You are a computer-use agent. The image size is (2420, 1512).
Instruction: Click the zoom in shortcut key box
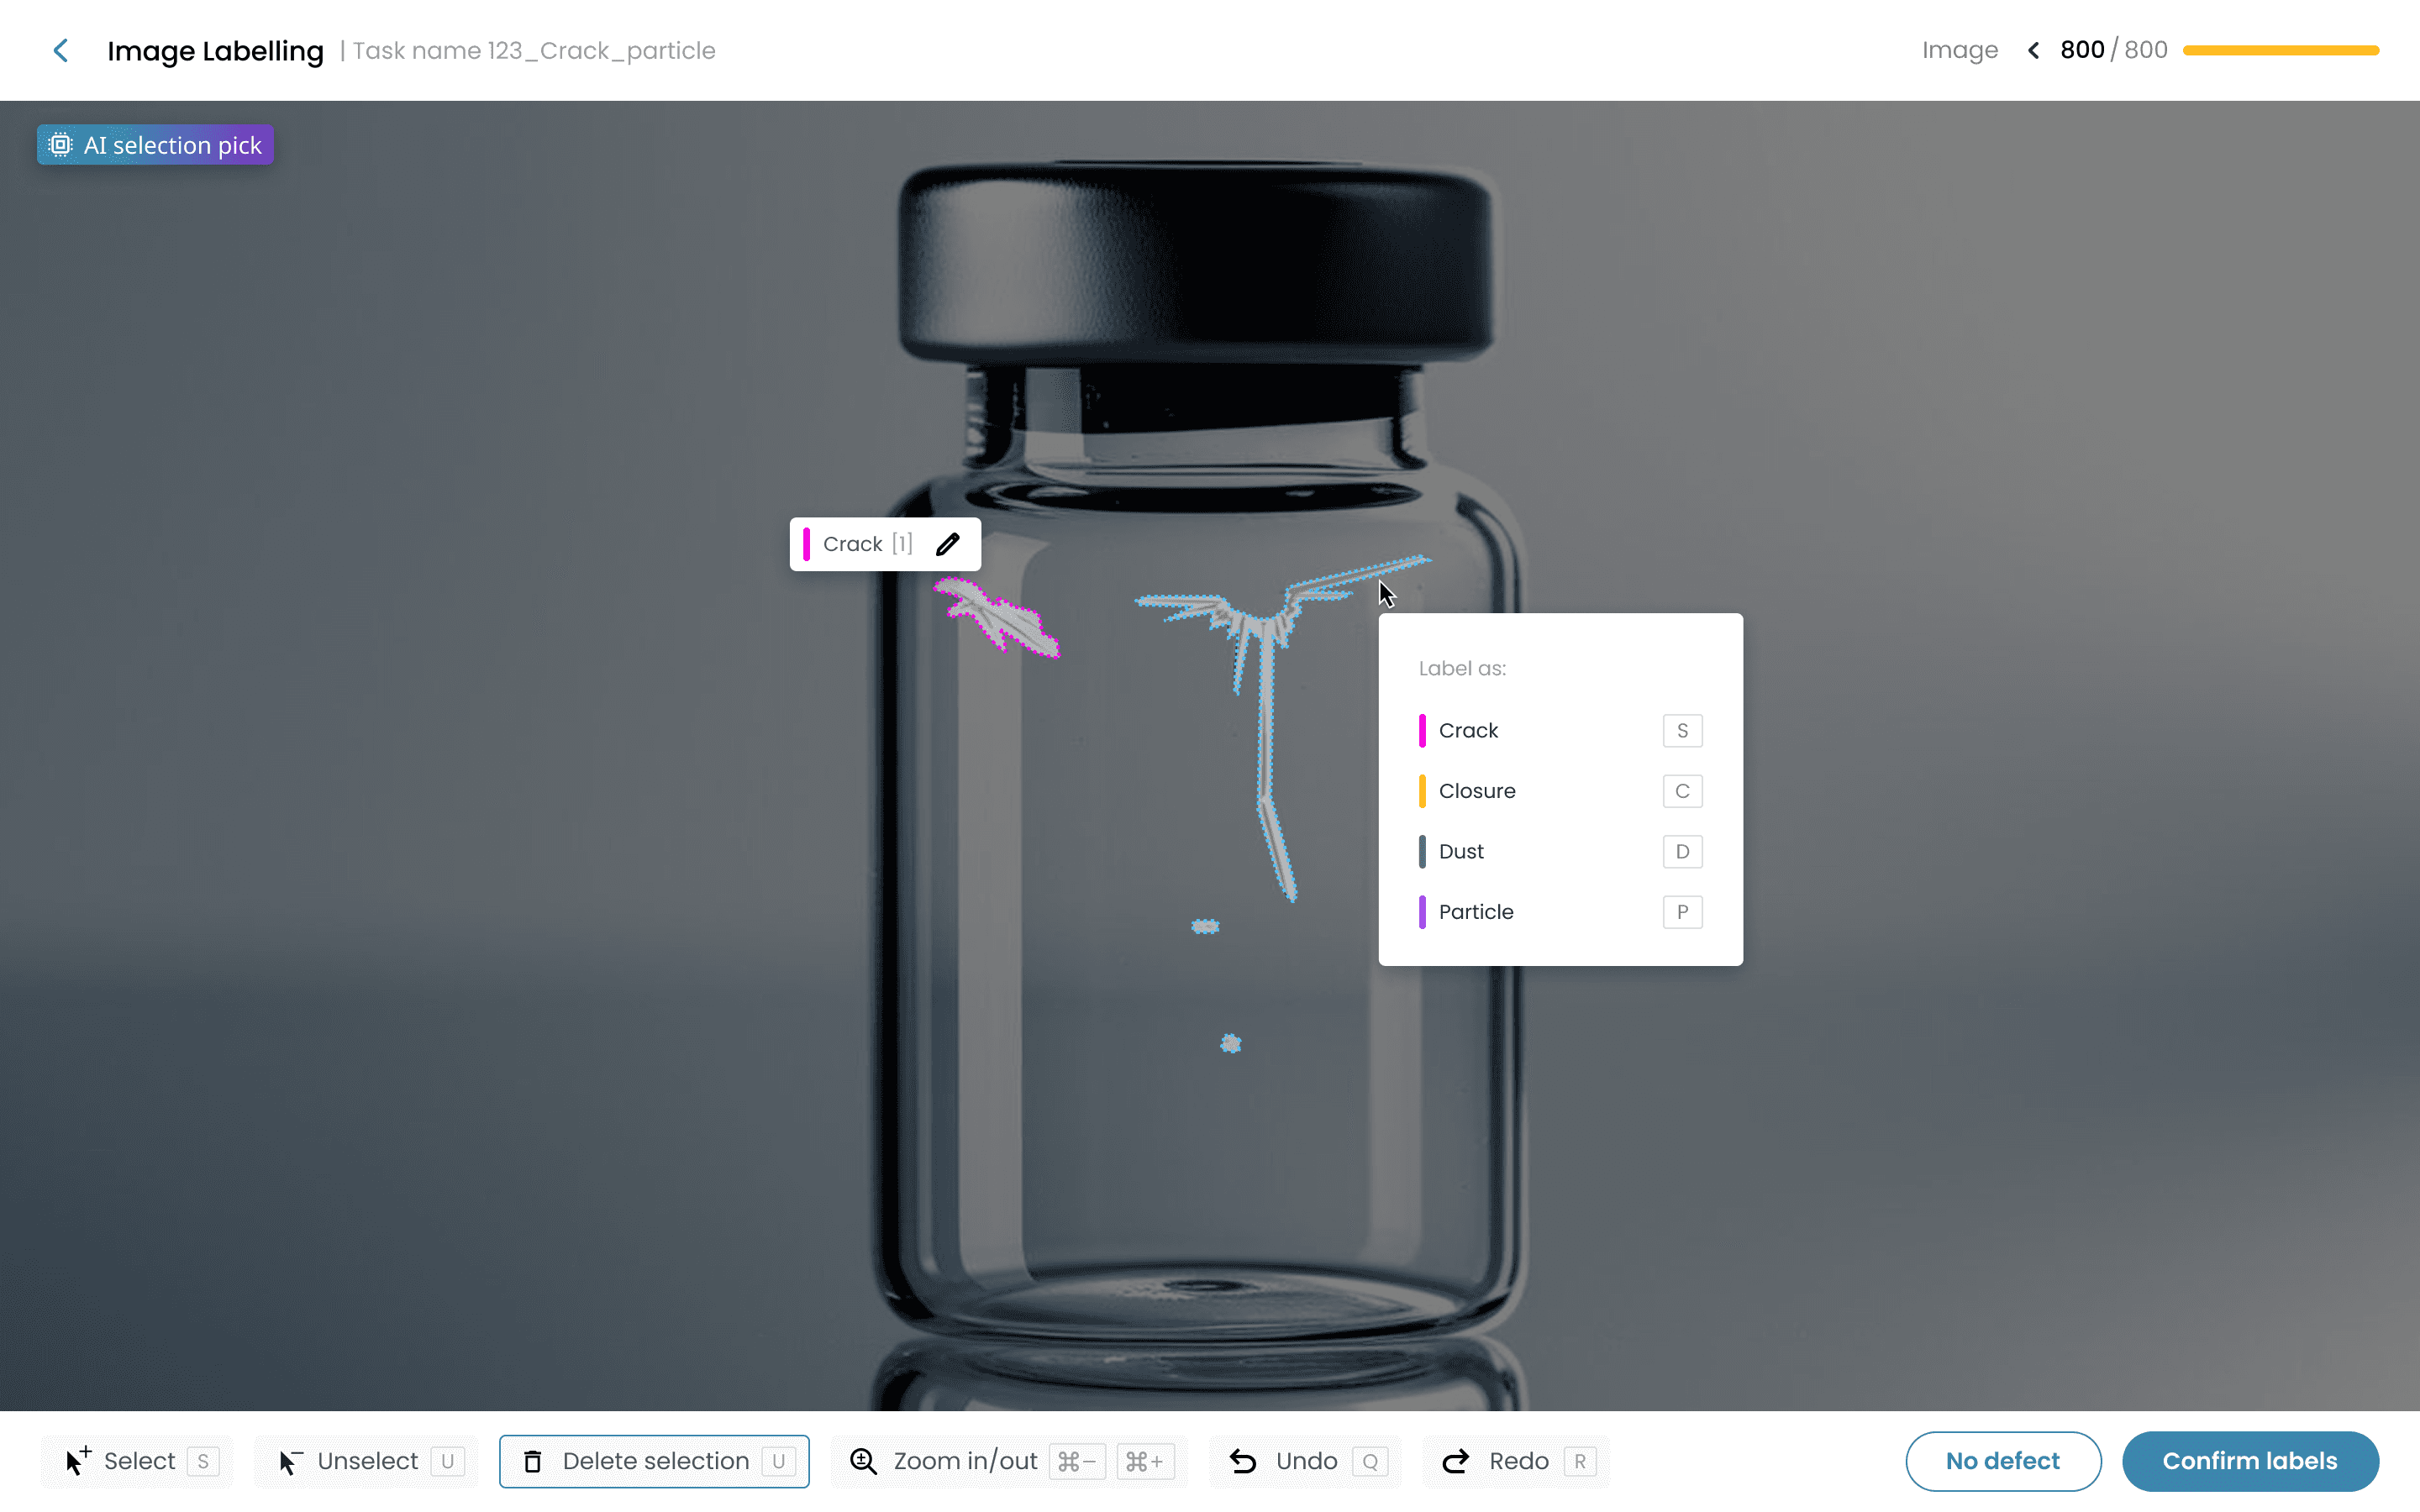[x=1145, y=1461]
